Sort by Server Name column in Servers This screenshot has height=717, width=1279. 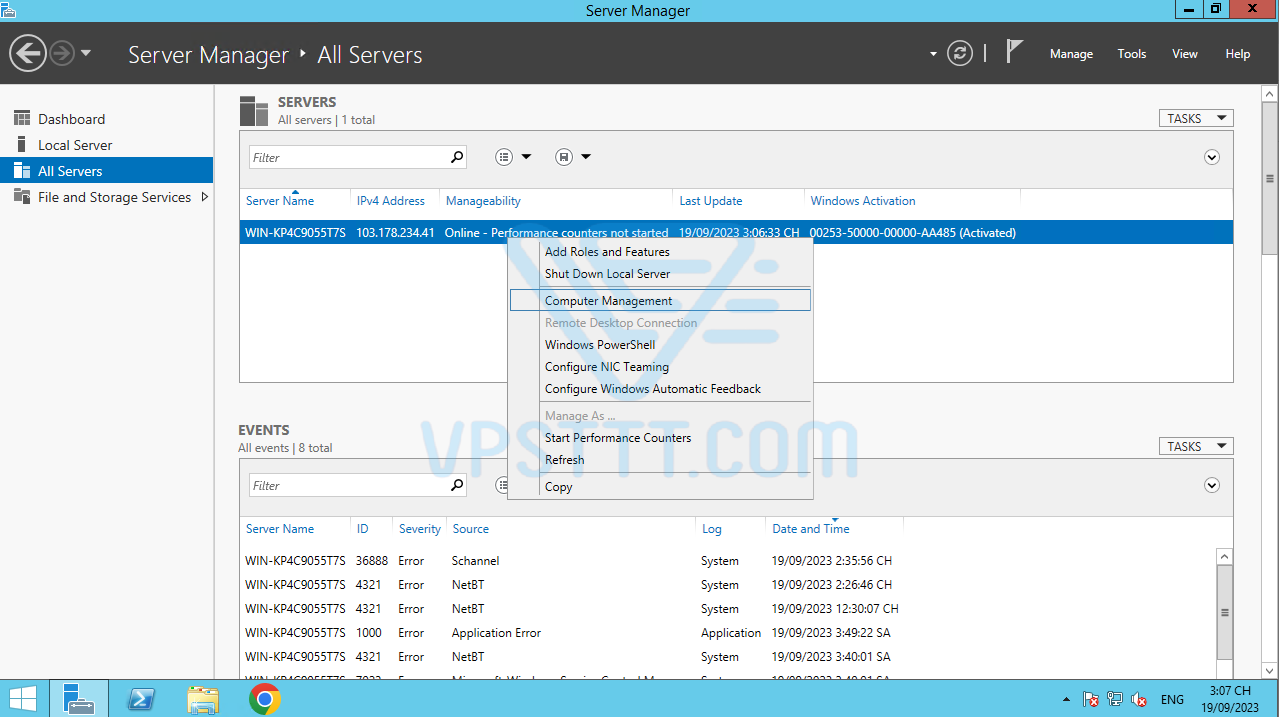click(x=280, y=201)
